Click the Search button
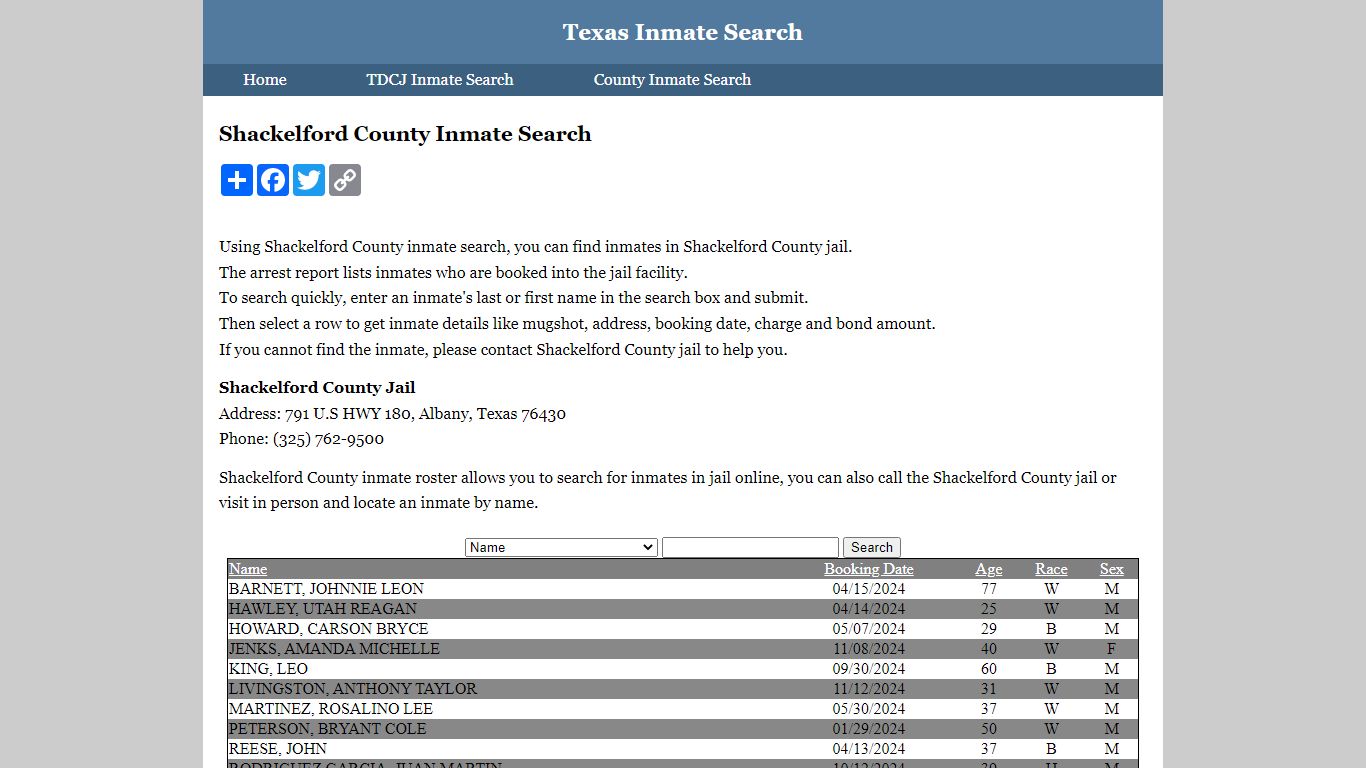The image size is (1366, 768). point(872,547)
